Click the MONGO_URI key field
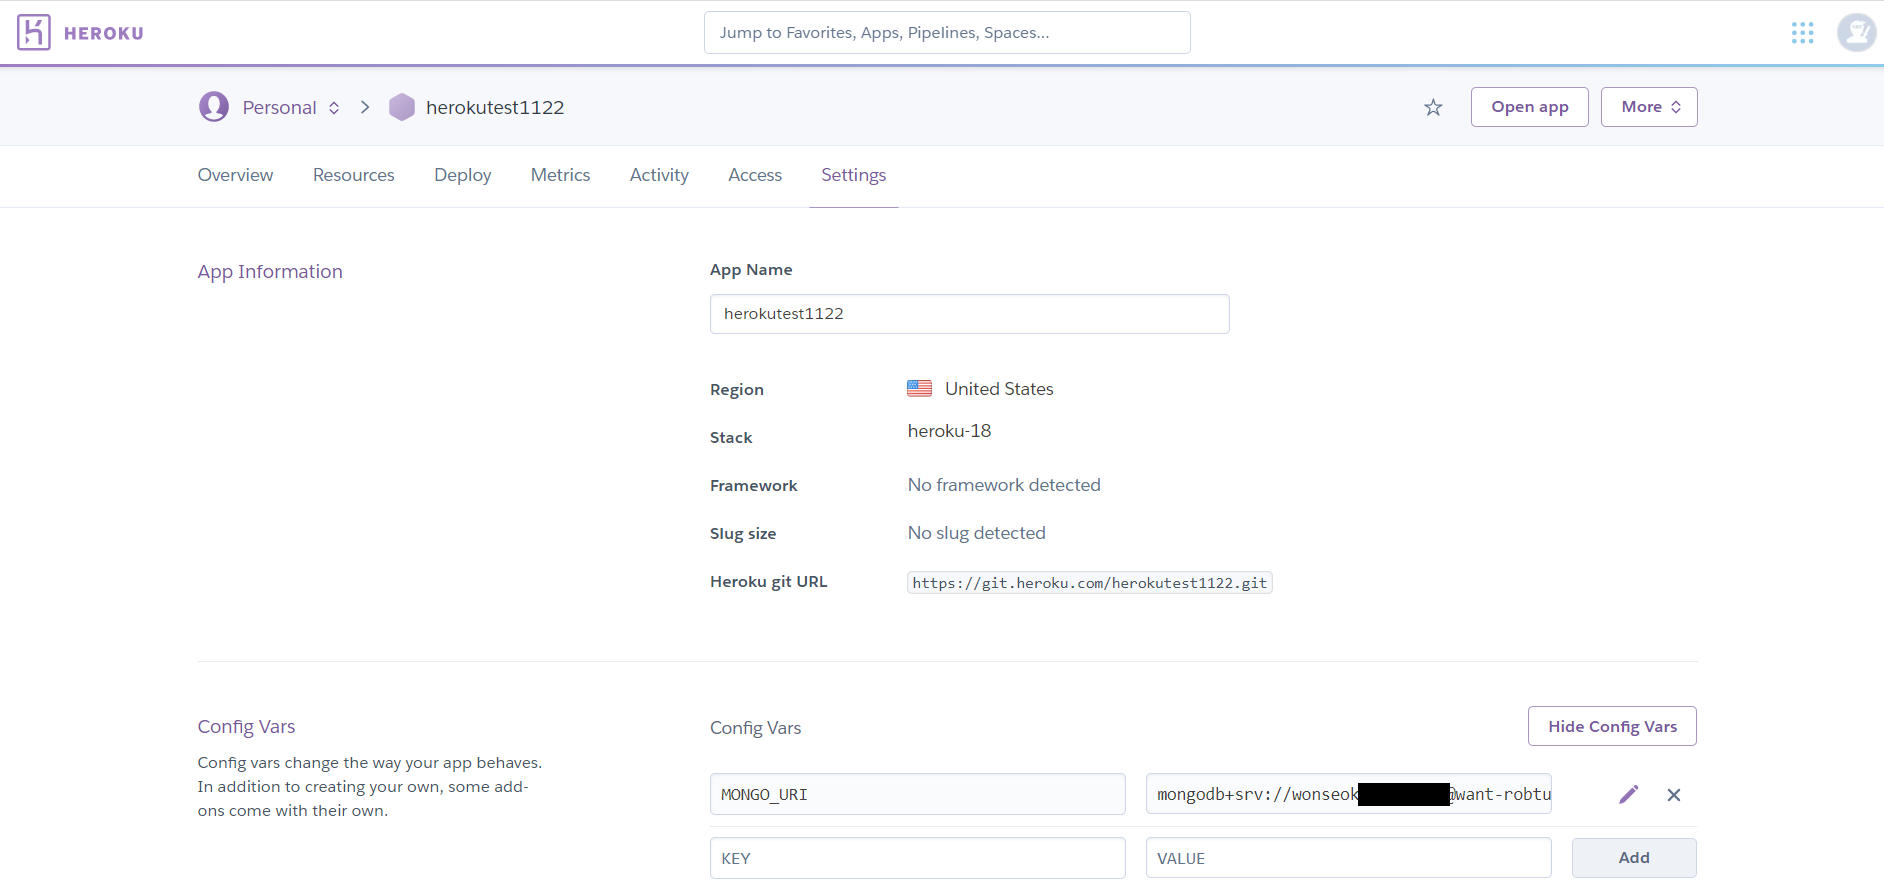 click(x=918, y=794)
